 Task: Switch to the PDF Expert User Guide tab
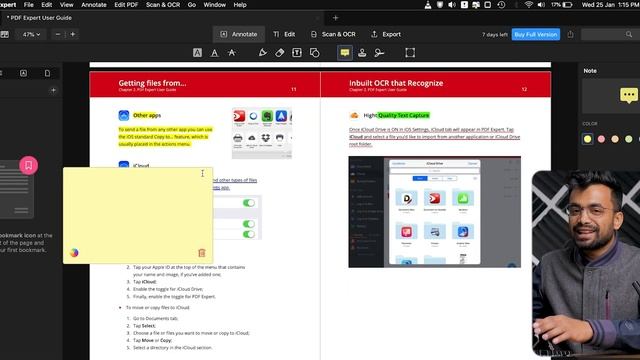pyautogui.click(x=162, y=18)
